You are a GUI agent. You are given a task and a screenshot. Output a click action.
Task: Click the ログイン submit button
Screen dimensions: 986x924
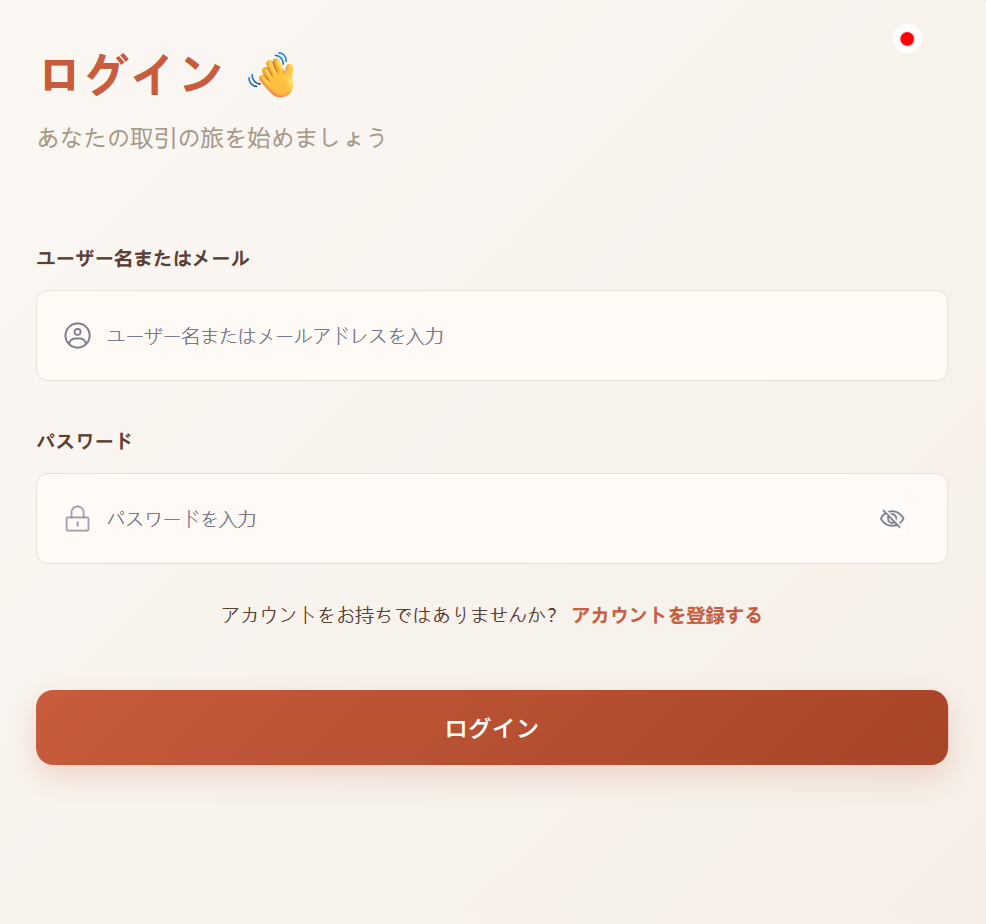[x=491, y=728]
